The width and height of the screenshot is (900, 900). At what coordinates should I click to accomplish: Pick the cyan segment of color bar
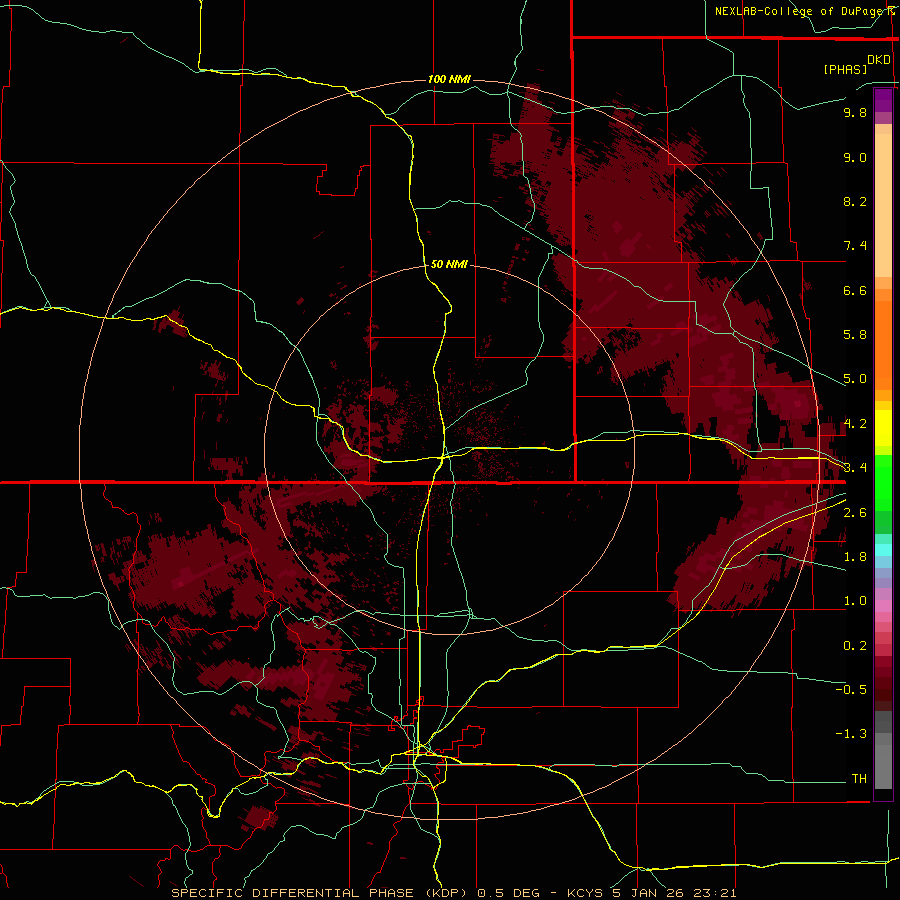coord(883,550)
